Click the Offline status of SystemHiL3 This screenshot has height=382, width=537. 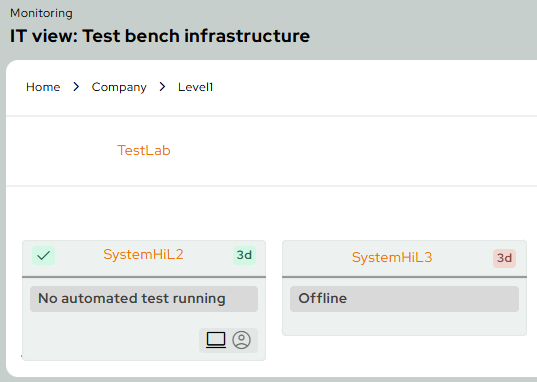(404, 299)
